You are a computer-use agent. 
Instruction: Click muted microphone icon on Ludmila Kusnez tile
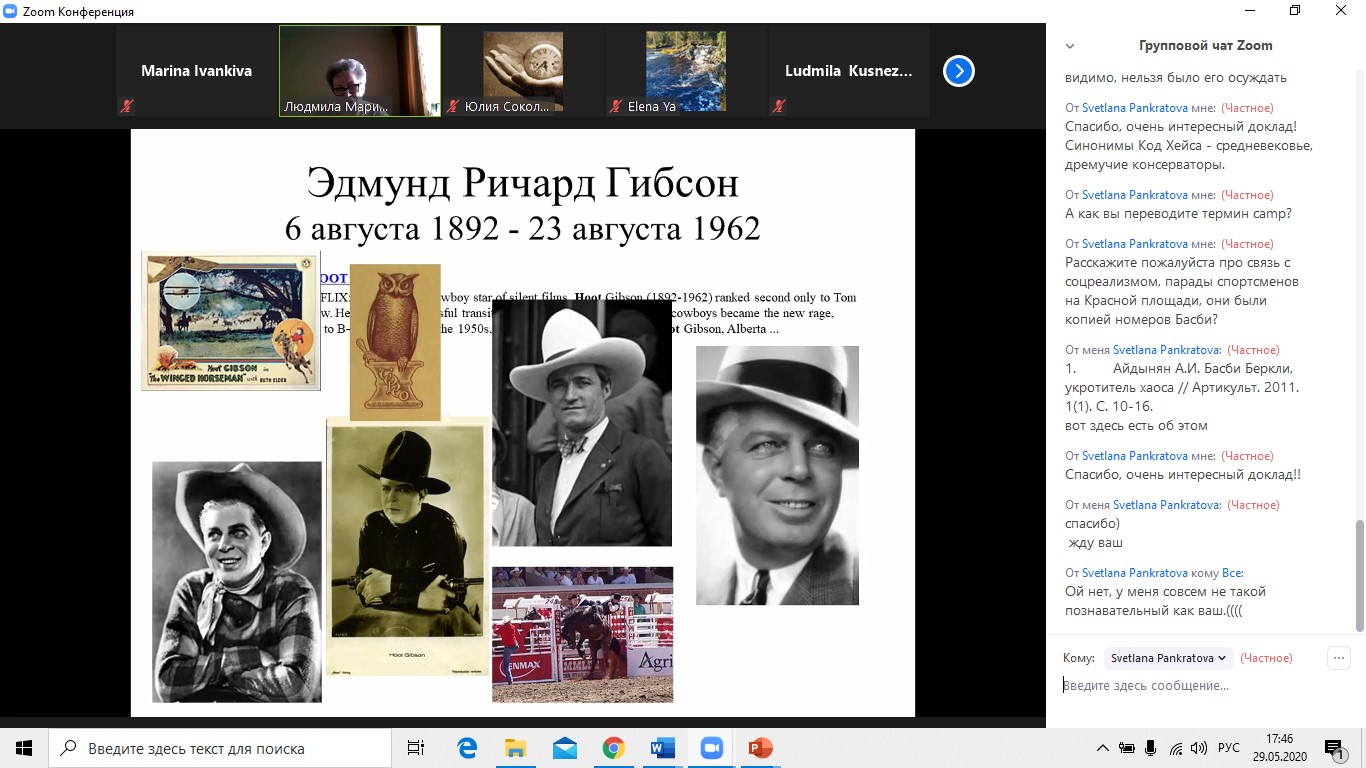[x=778, y=105]
